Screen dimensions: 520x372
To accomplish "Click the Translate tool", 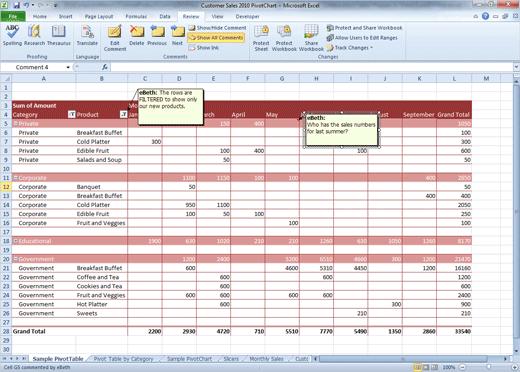I will [87, 35].
